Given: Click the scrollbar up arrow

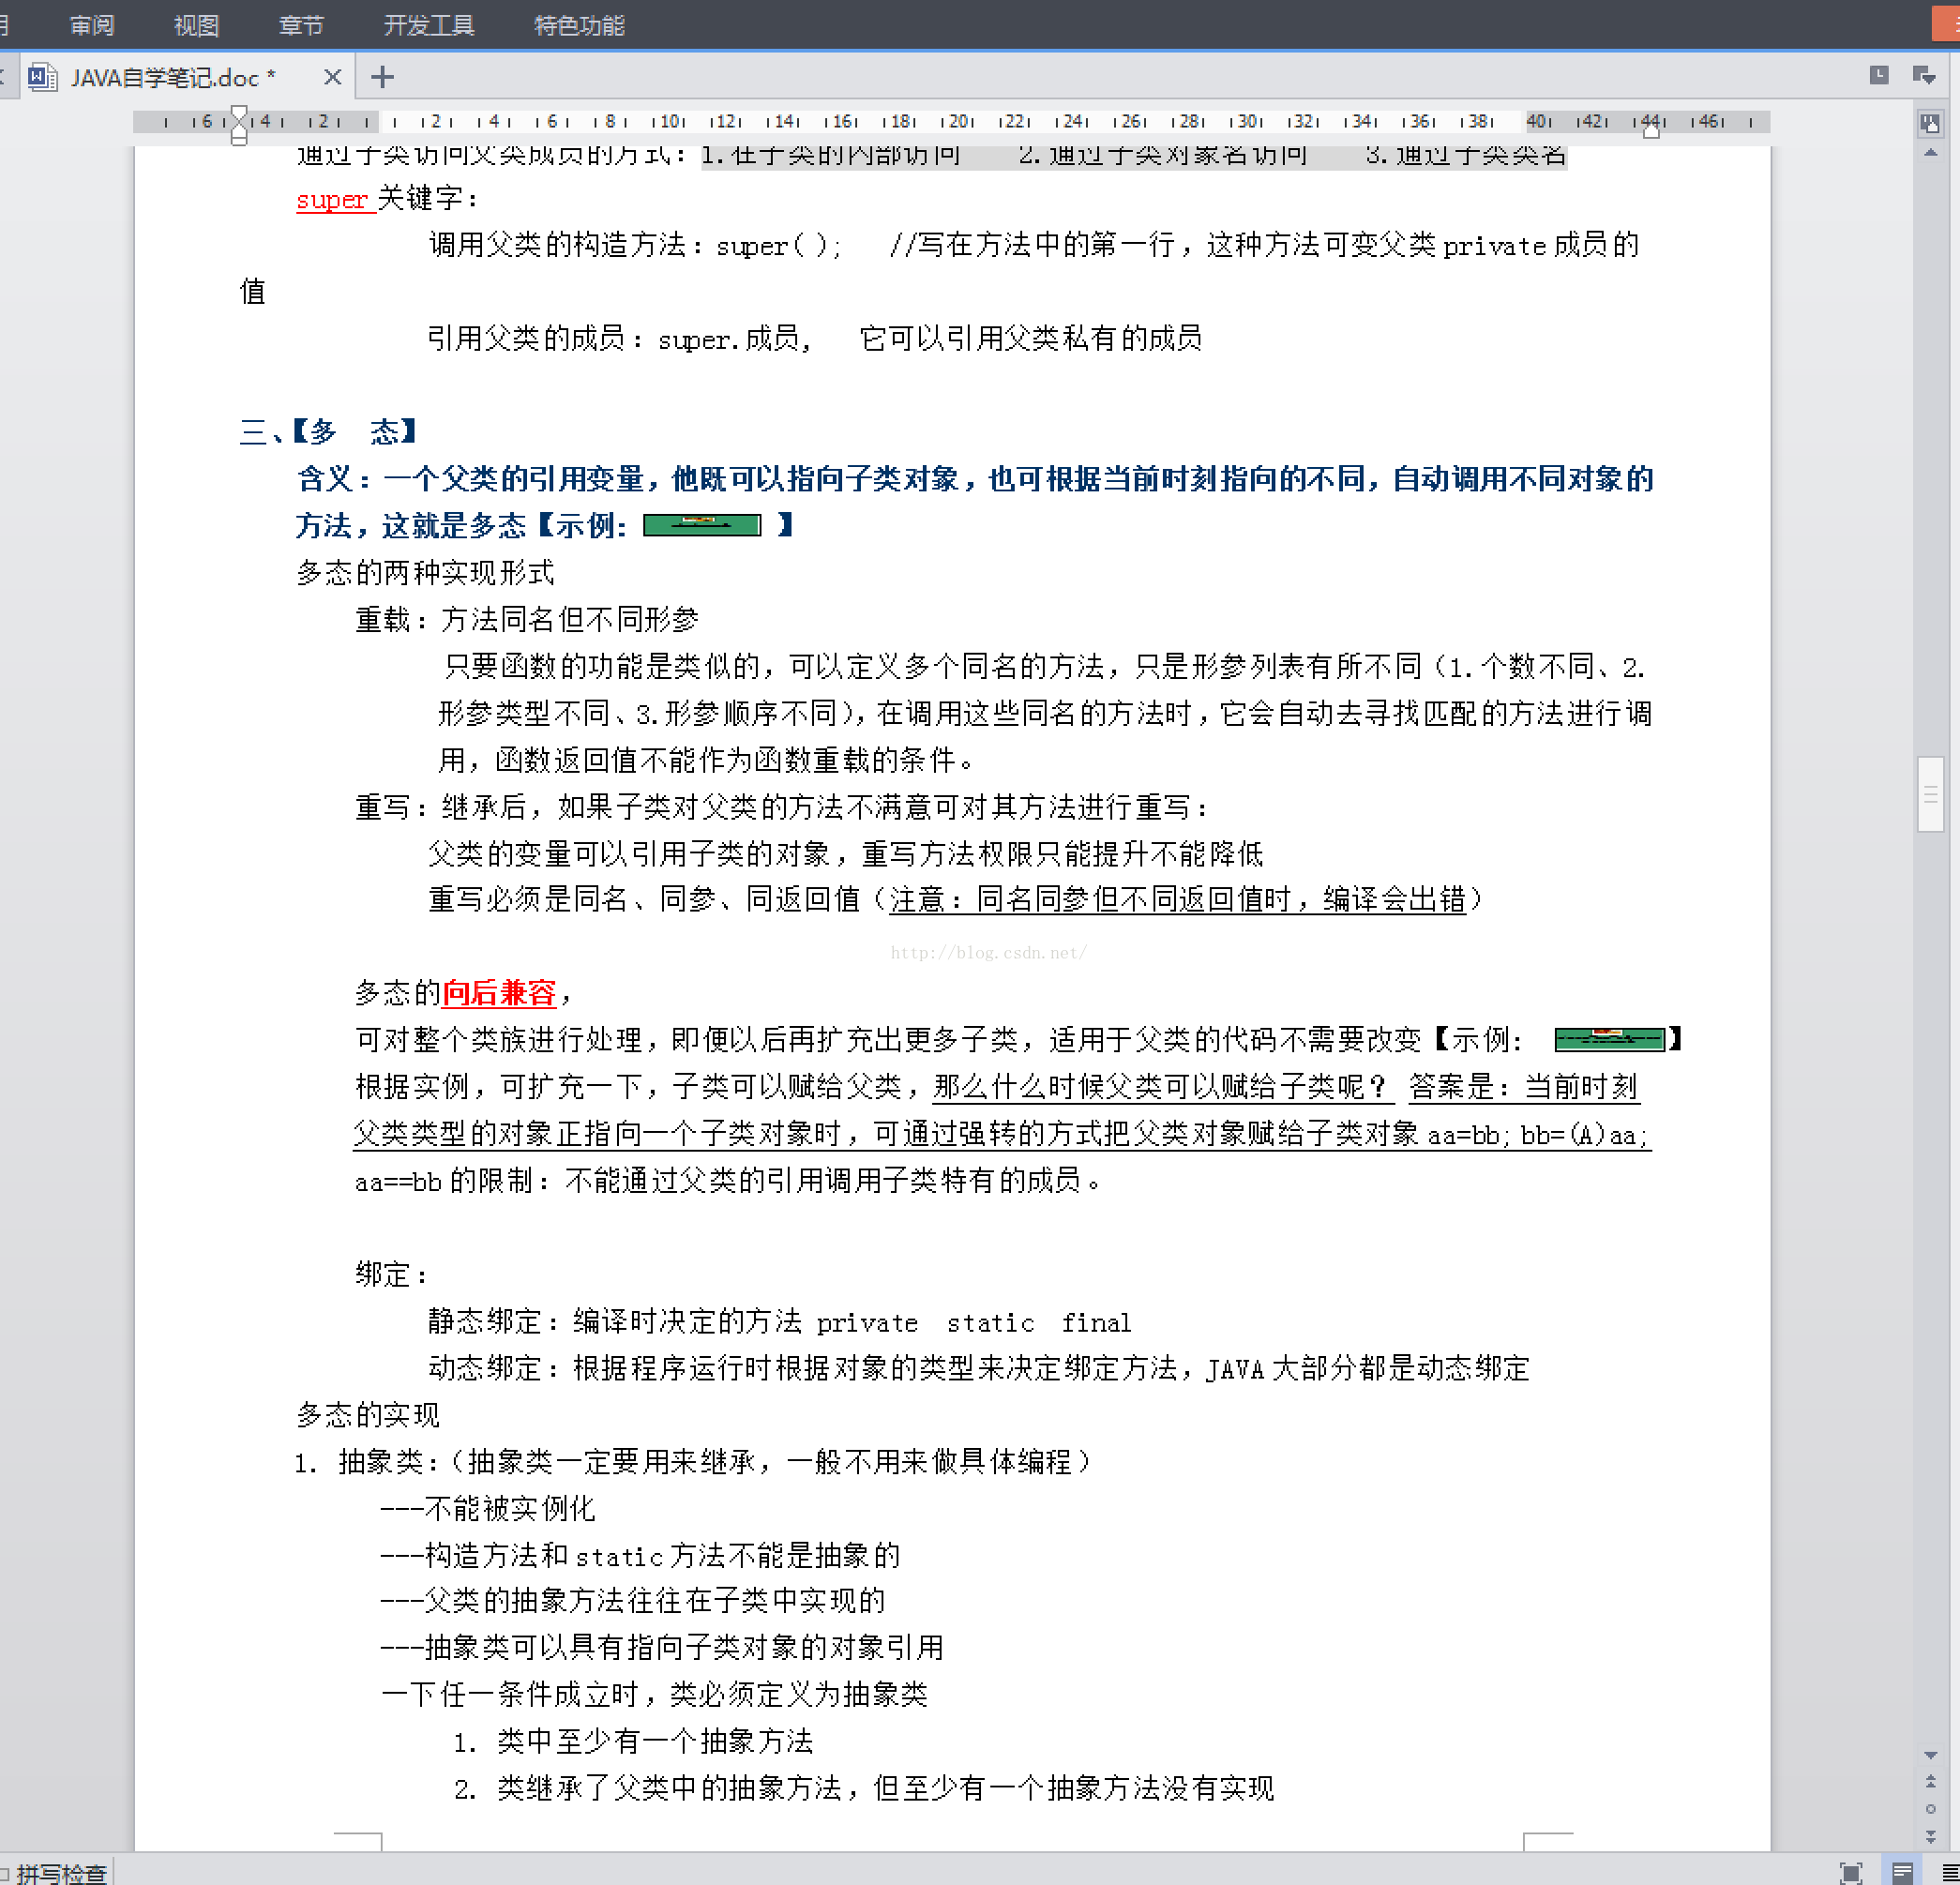Looking at the screenshot, I should point(1931,153).
